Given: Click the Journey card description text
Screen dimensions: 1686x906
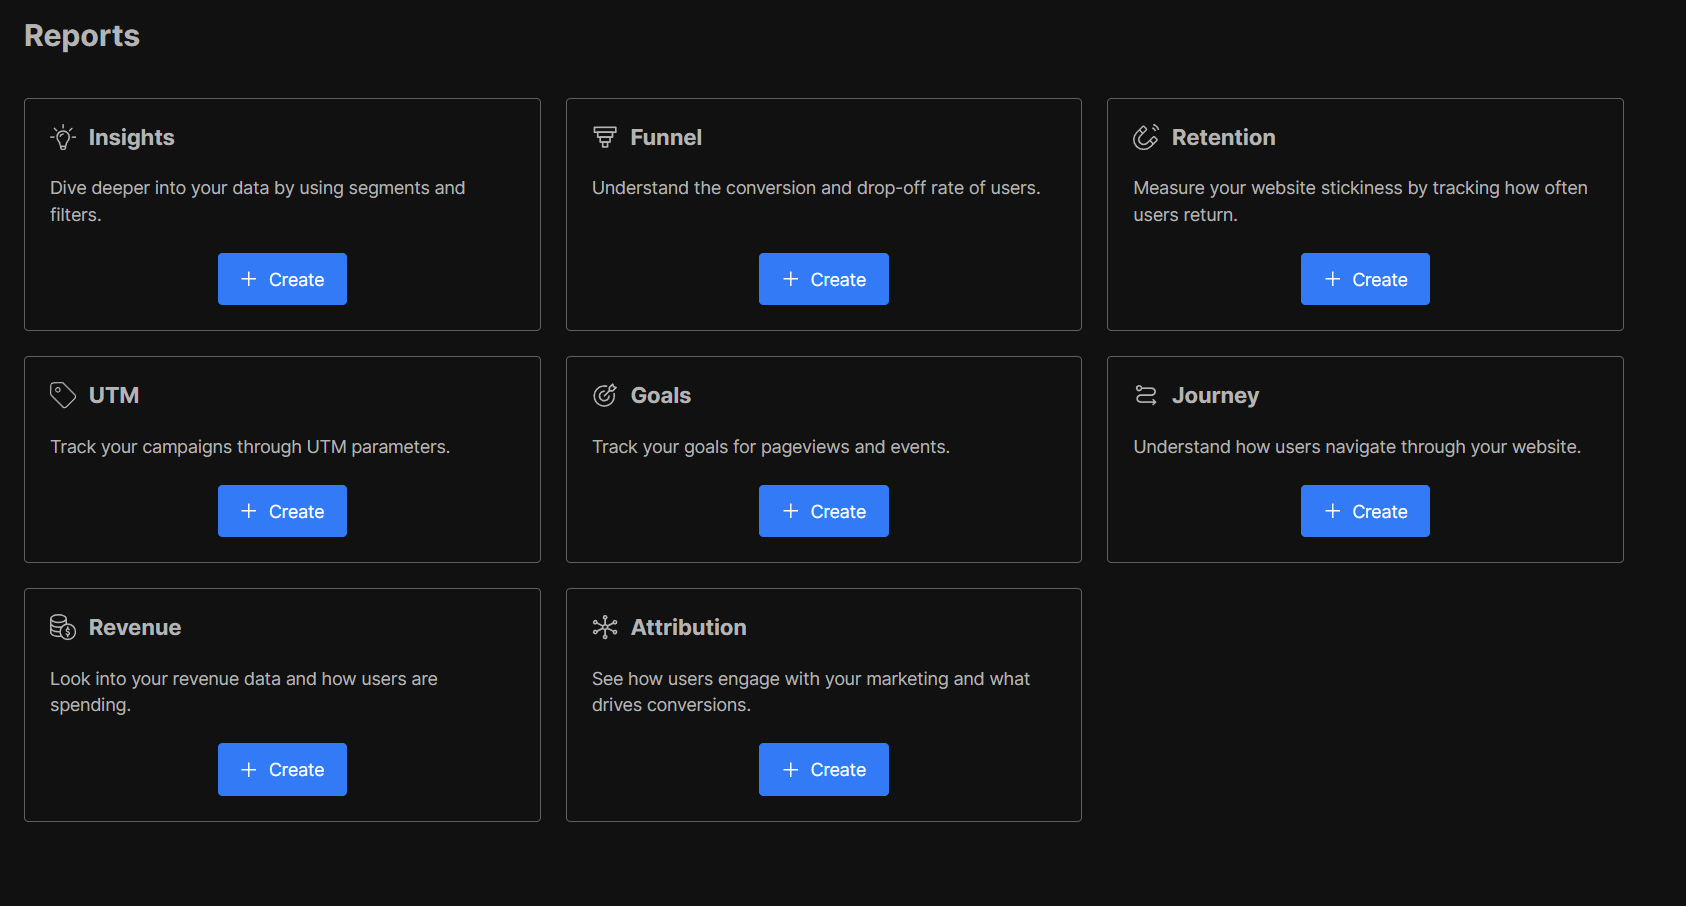Looking at the screenshot, I should click(x=1357, y=447).
